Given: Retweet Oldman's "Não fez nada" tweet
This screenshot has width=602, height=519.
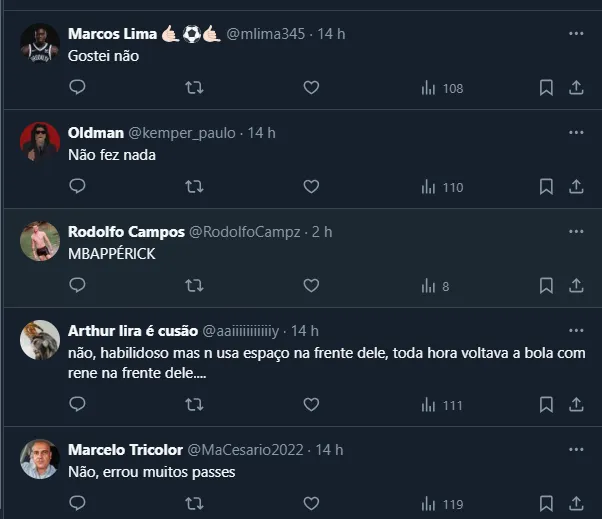Looking at the screenshot, I should [195, 186].
